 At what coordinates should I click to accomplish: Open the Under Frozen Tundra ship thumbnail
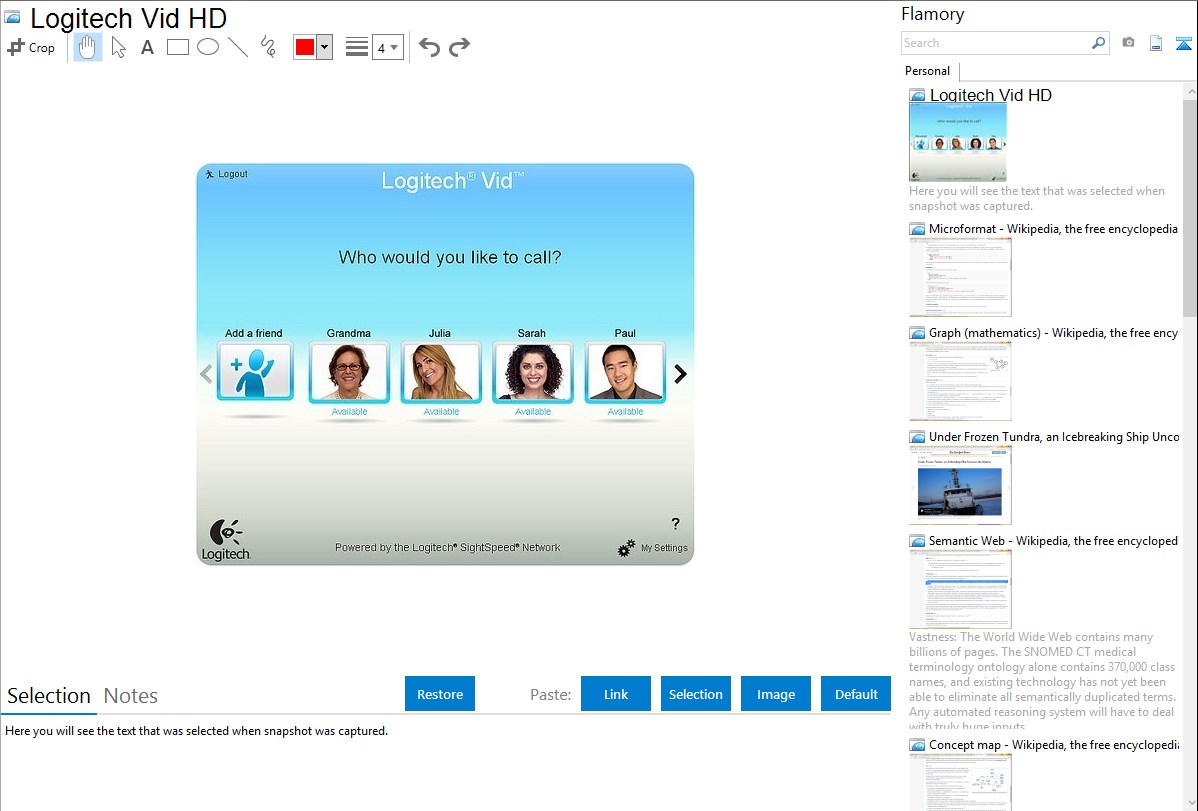pos(960,485)
